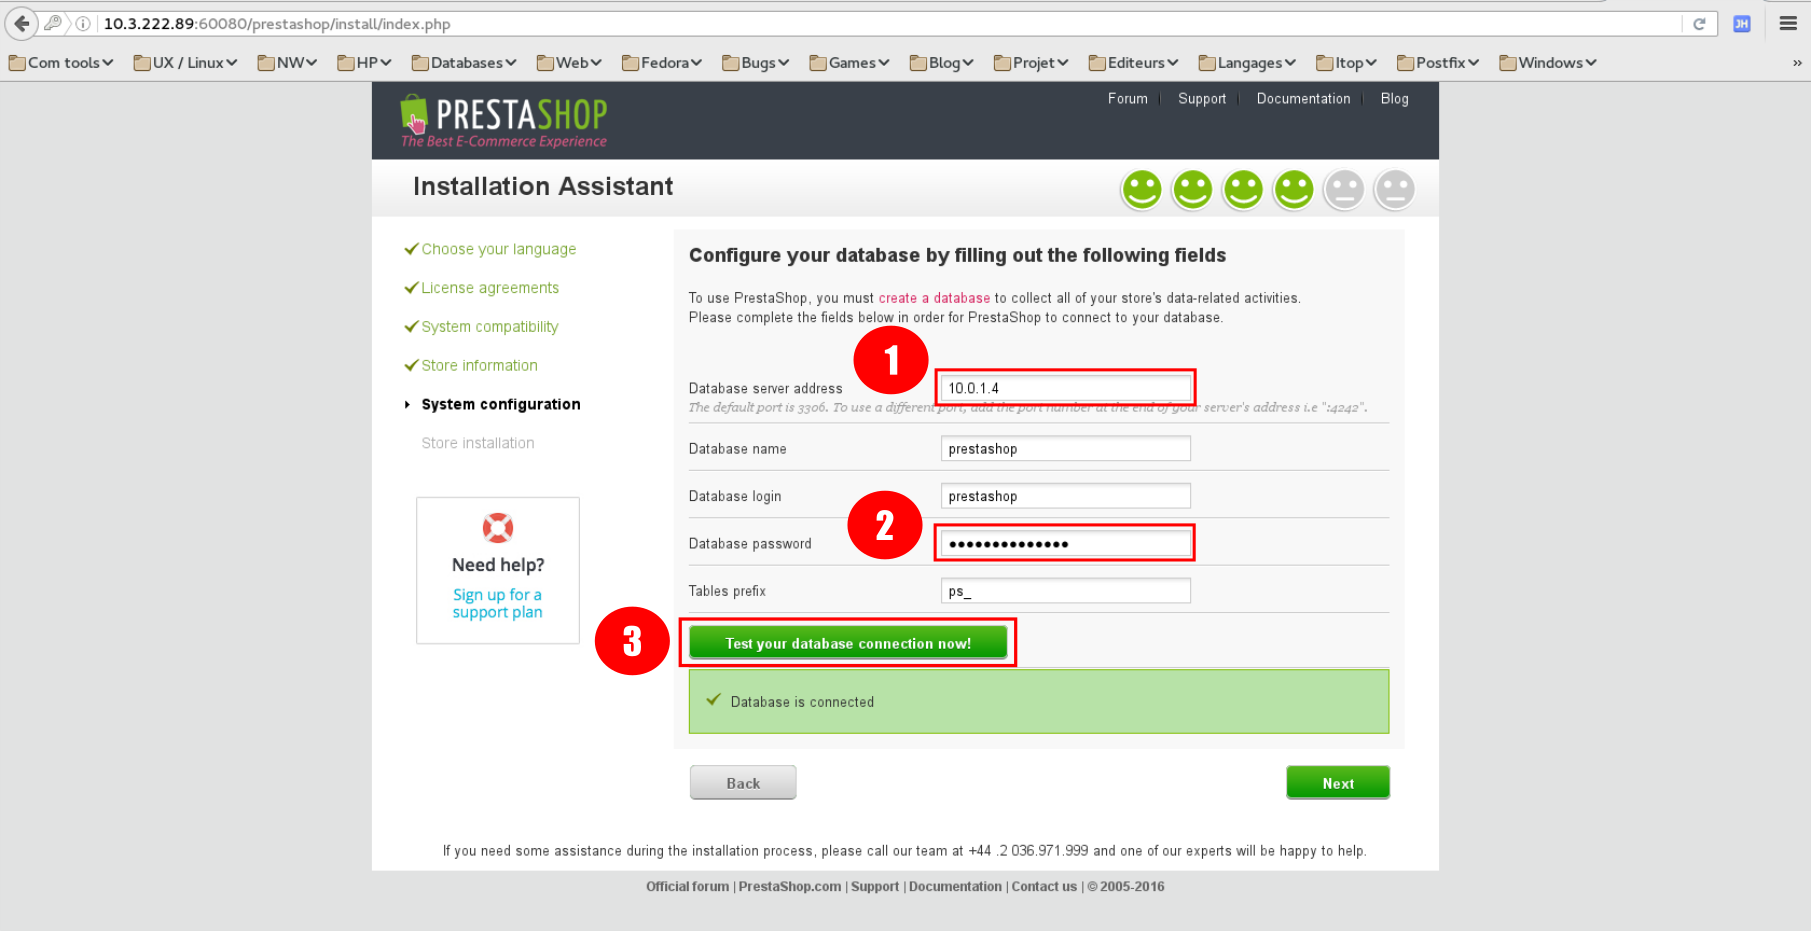Click the last grey smiley progress icon
The width and height of the screenshot is (1811, 931).
tap(1395, 189)
